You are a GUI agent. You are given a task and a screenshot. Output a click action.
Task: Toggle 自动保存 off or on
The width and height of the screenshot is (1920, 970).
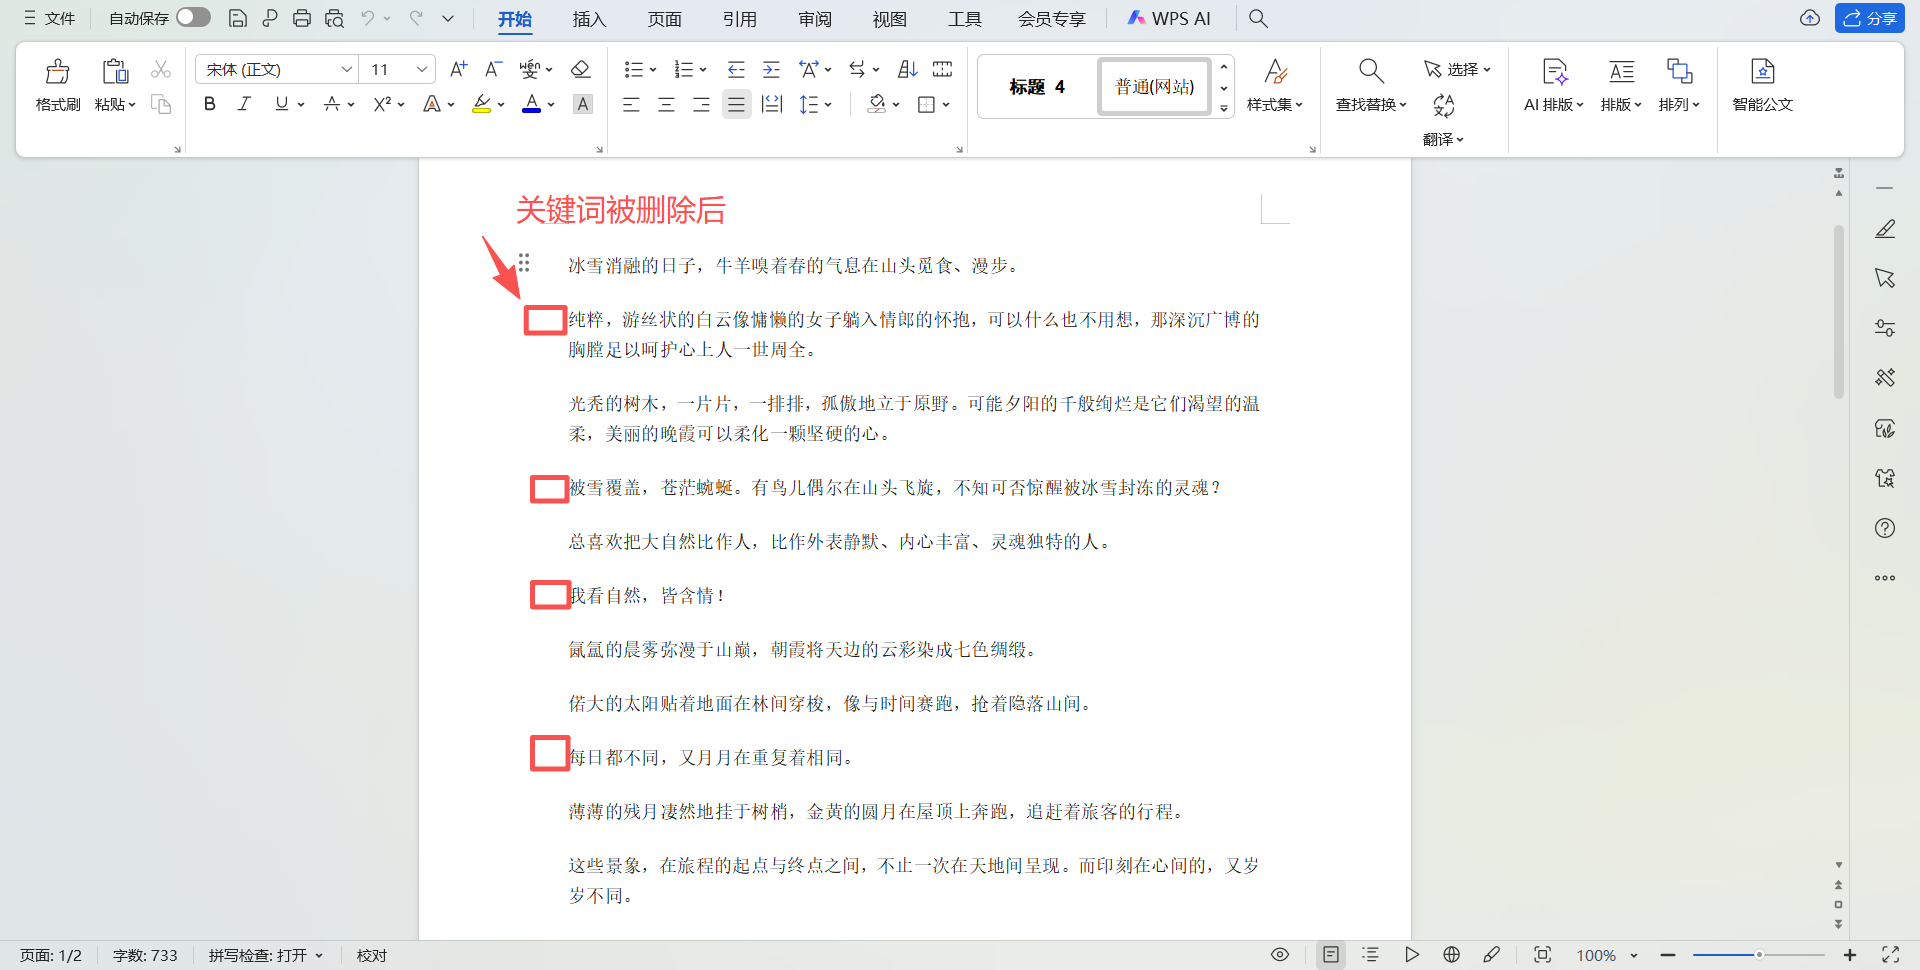click(192, 17)
